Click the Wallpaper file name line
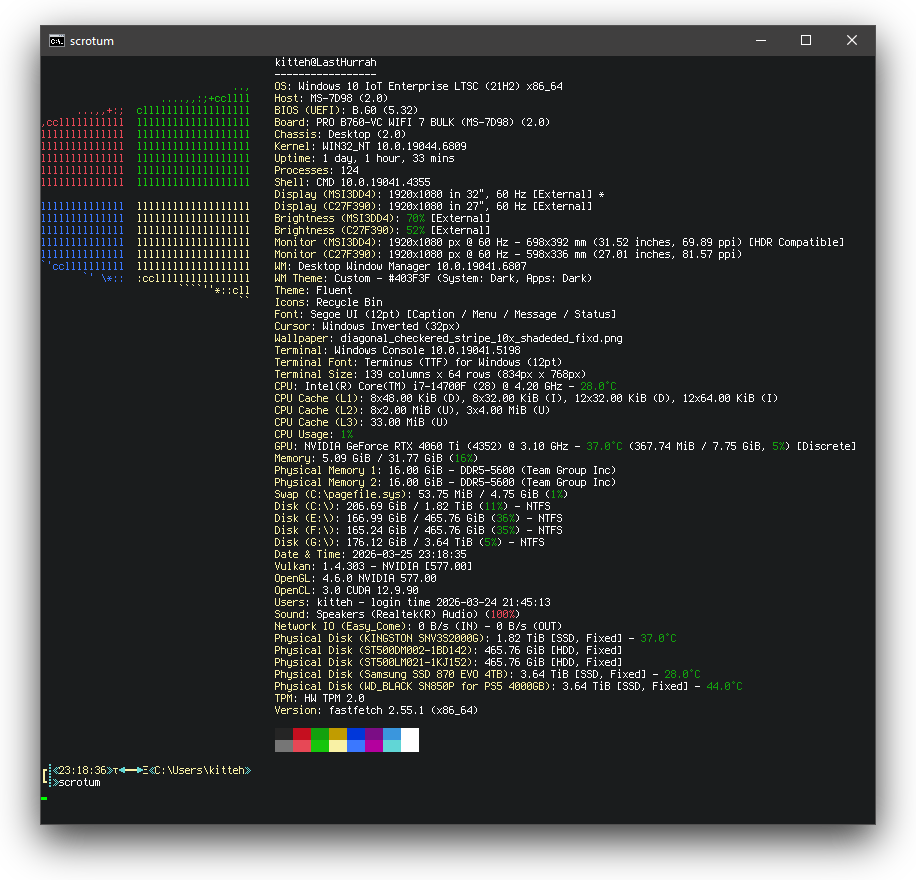Screen dimensions: 916x880 (x=449, y=338)
